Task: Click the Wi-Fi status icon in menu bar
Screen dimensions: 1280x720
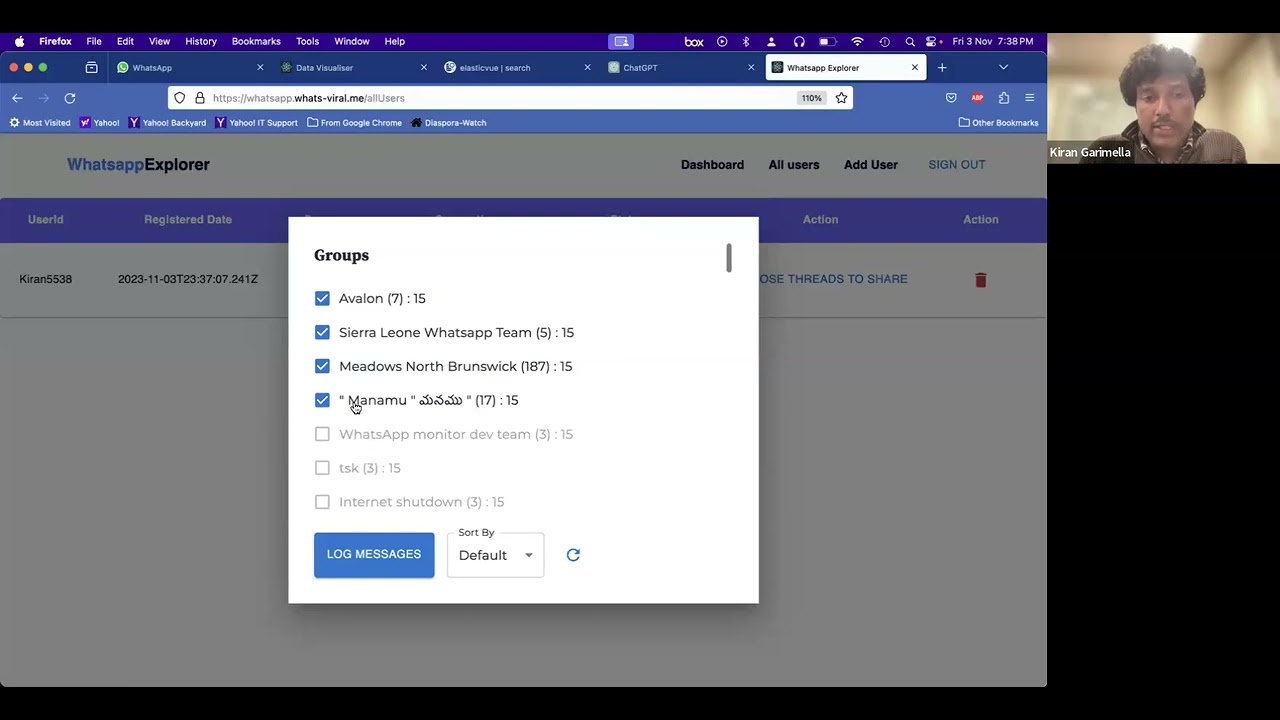Action: 857,42
